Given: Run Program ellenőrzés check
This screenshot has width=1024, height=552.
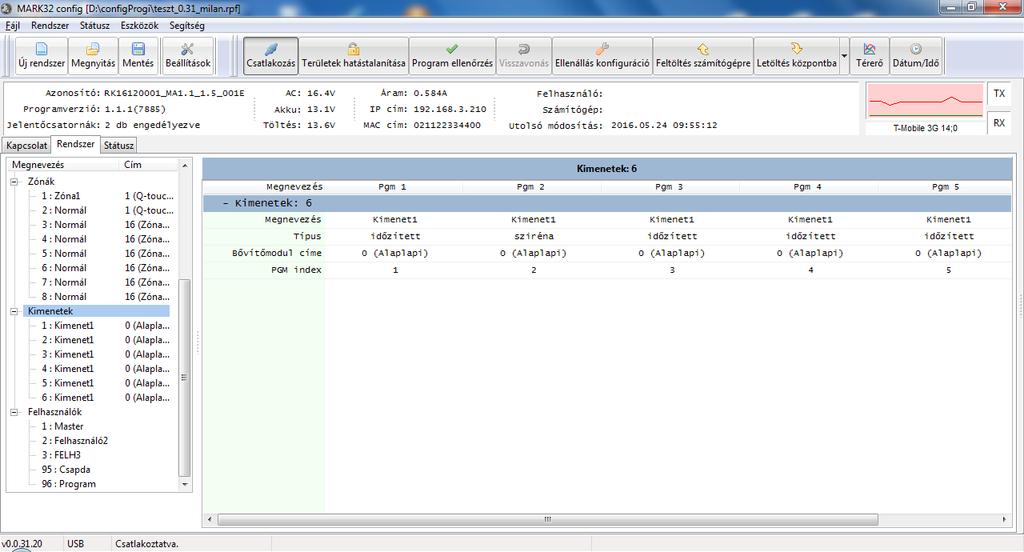Looking at the screenshot, I should coord(452,56).
